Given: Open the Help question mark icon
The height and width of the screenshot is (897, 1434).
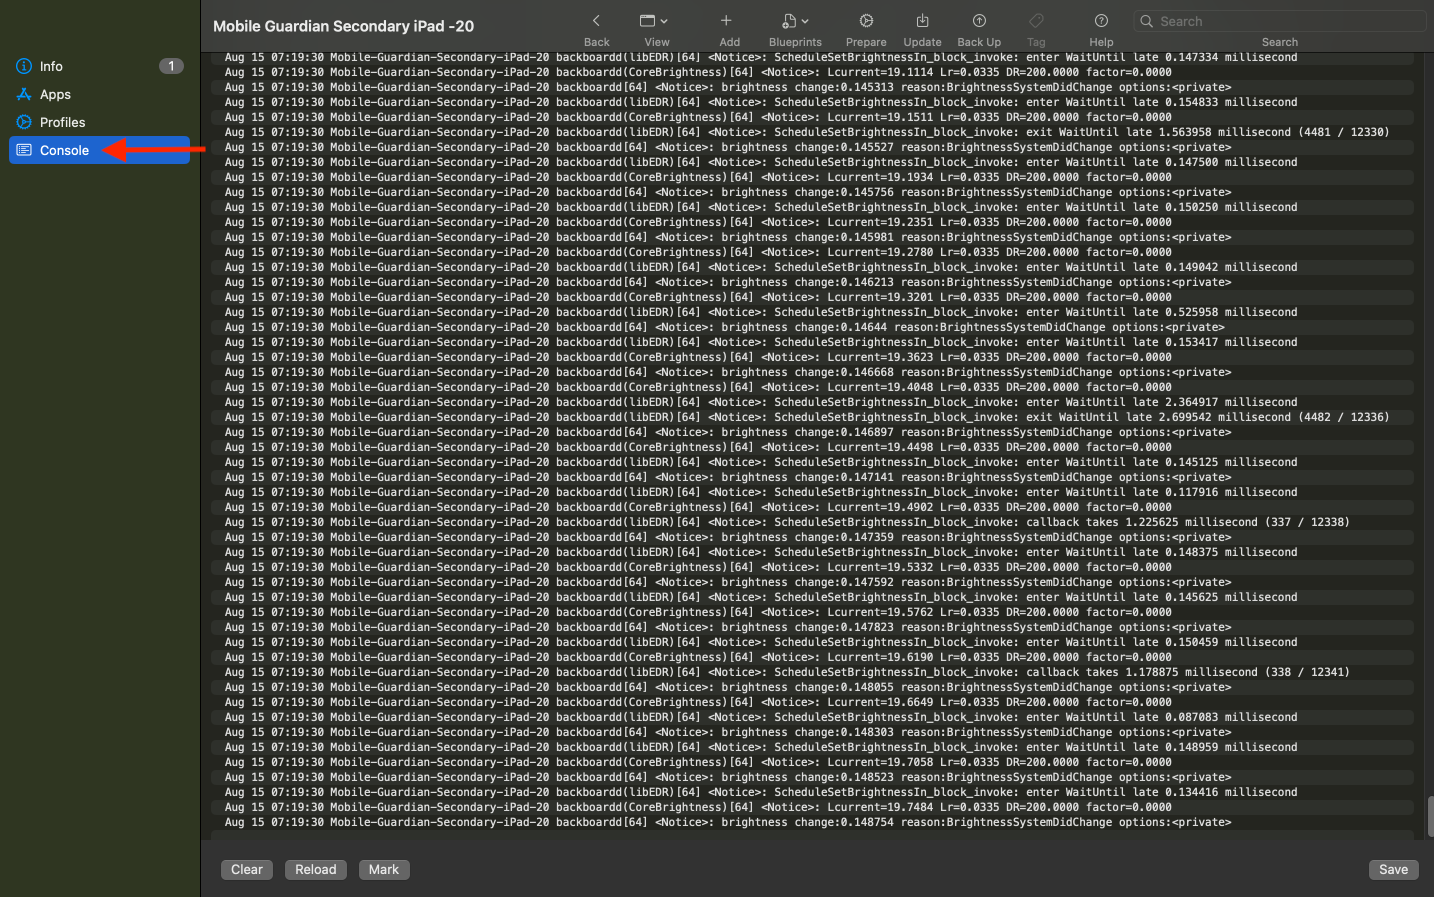Looking at the screenshot, I should pyautogui.click(x=1101, y=21).
